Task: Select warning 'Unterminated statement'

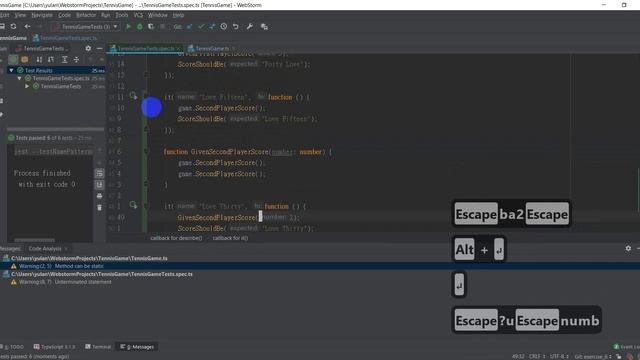Action: tap(65, 282)
